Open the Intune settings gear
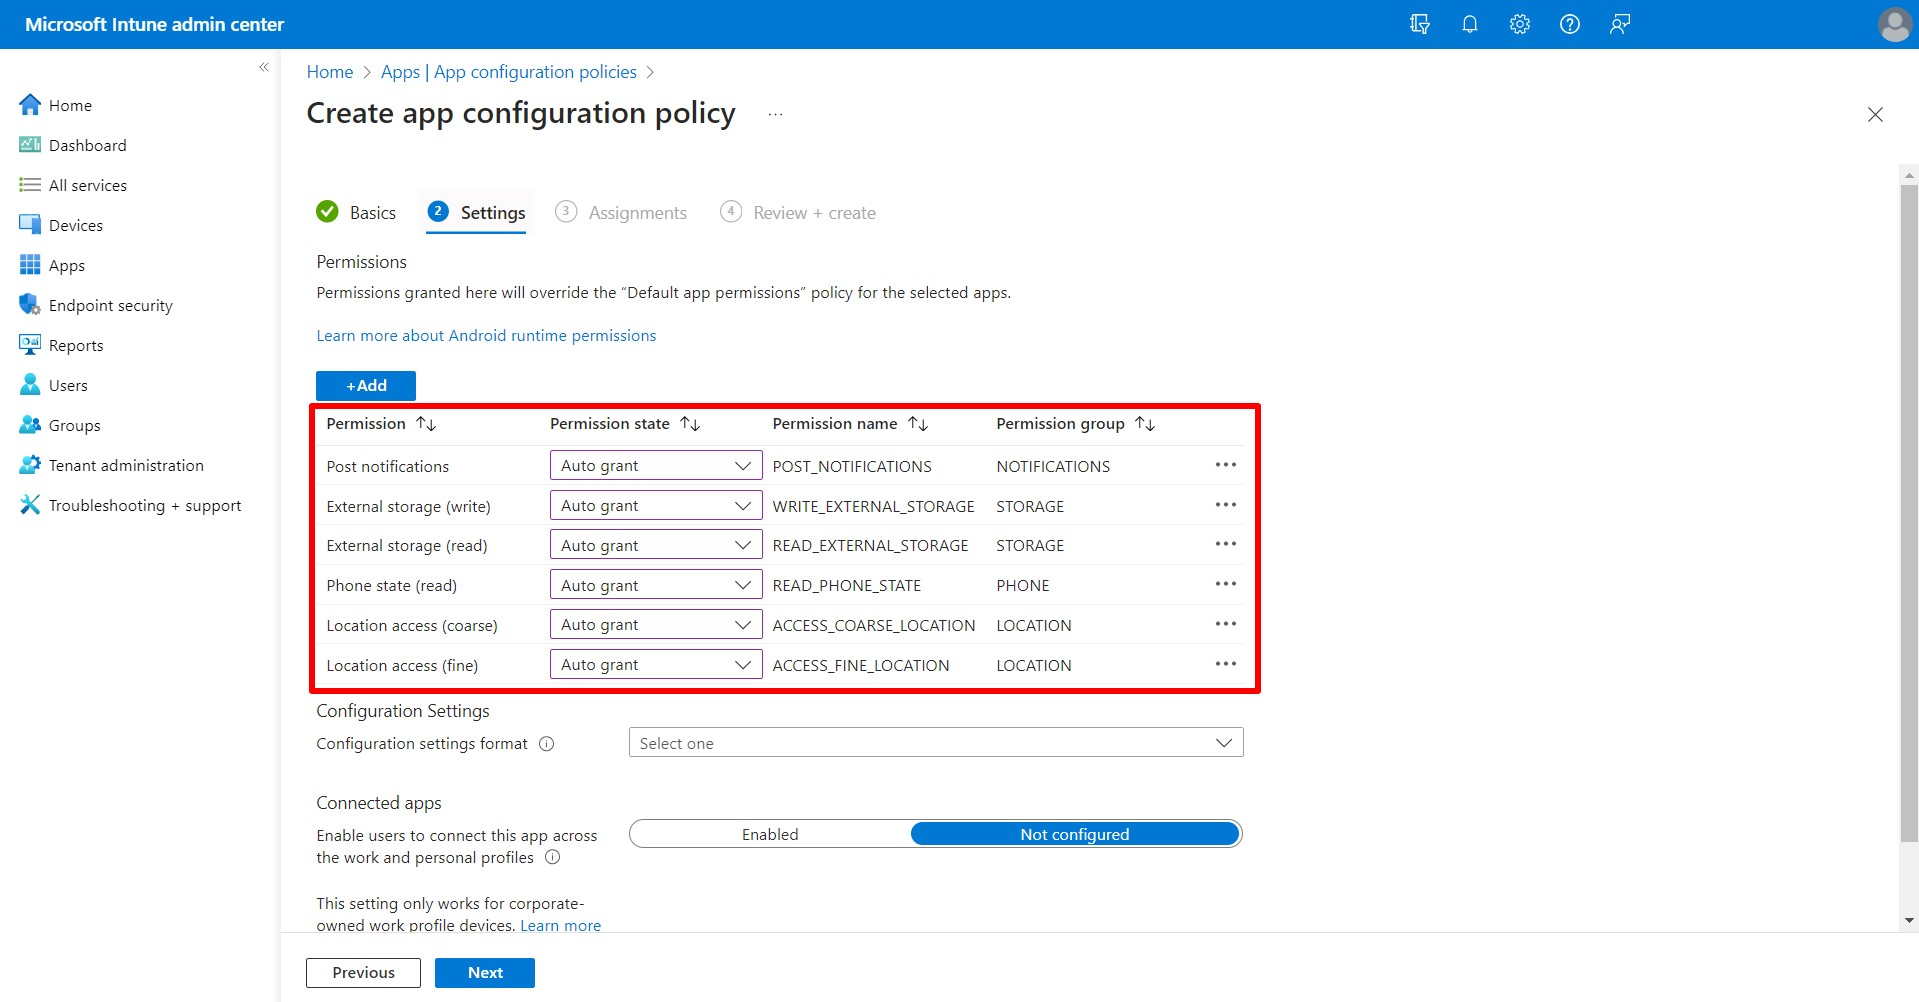This screenshot has height=1002, width=1919. [1519, 23]
